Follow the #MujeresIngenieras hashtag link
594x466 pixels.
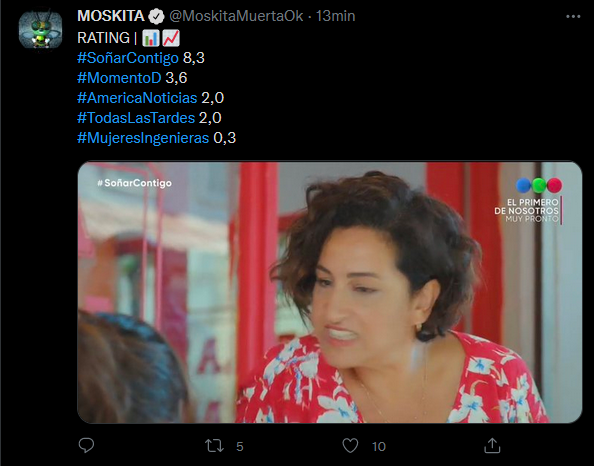tap(143, 138)
